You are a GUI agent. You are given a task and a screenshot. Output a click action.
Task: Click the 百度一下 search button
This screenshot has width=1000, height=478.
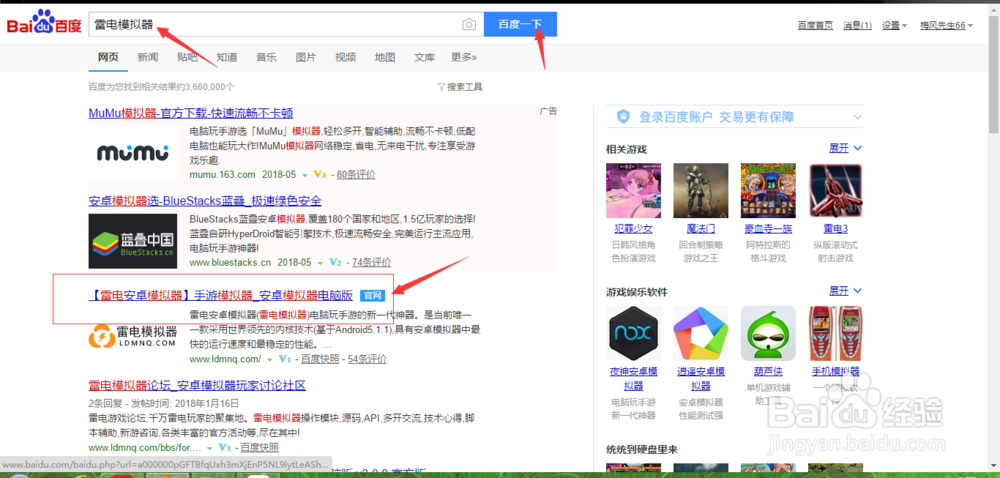(x=520, y=24)
